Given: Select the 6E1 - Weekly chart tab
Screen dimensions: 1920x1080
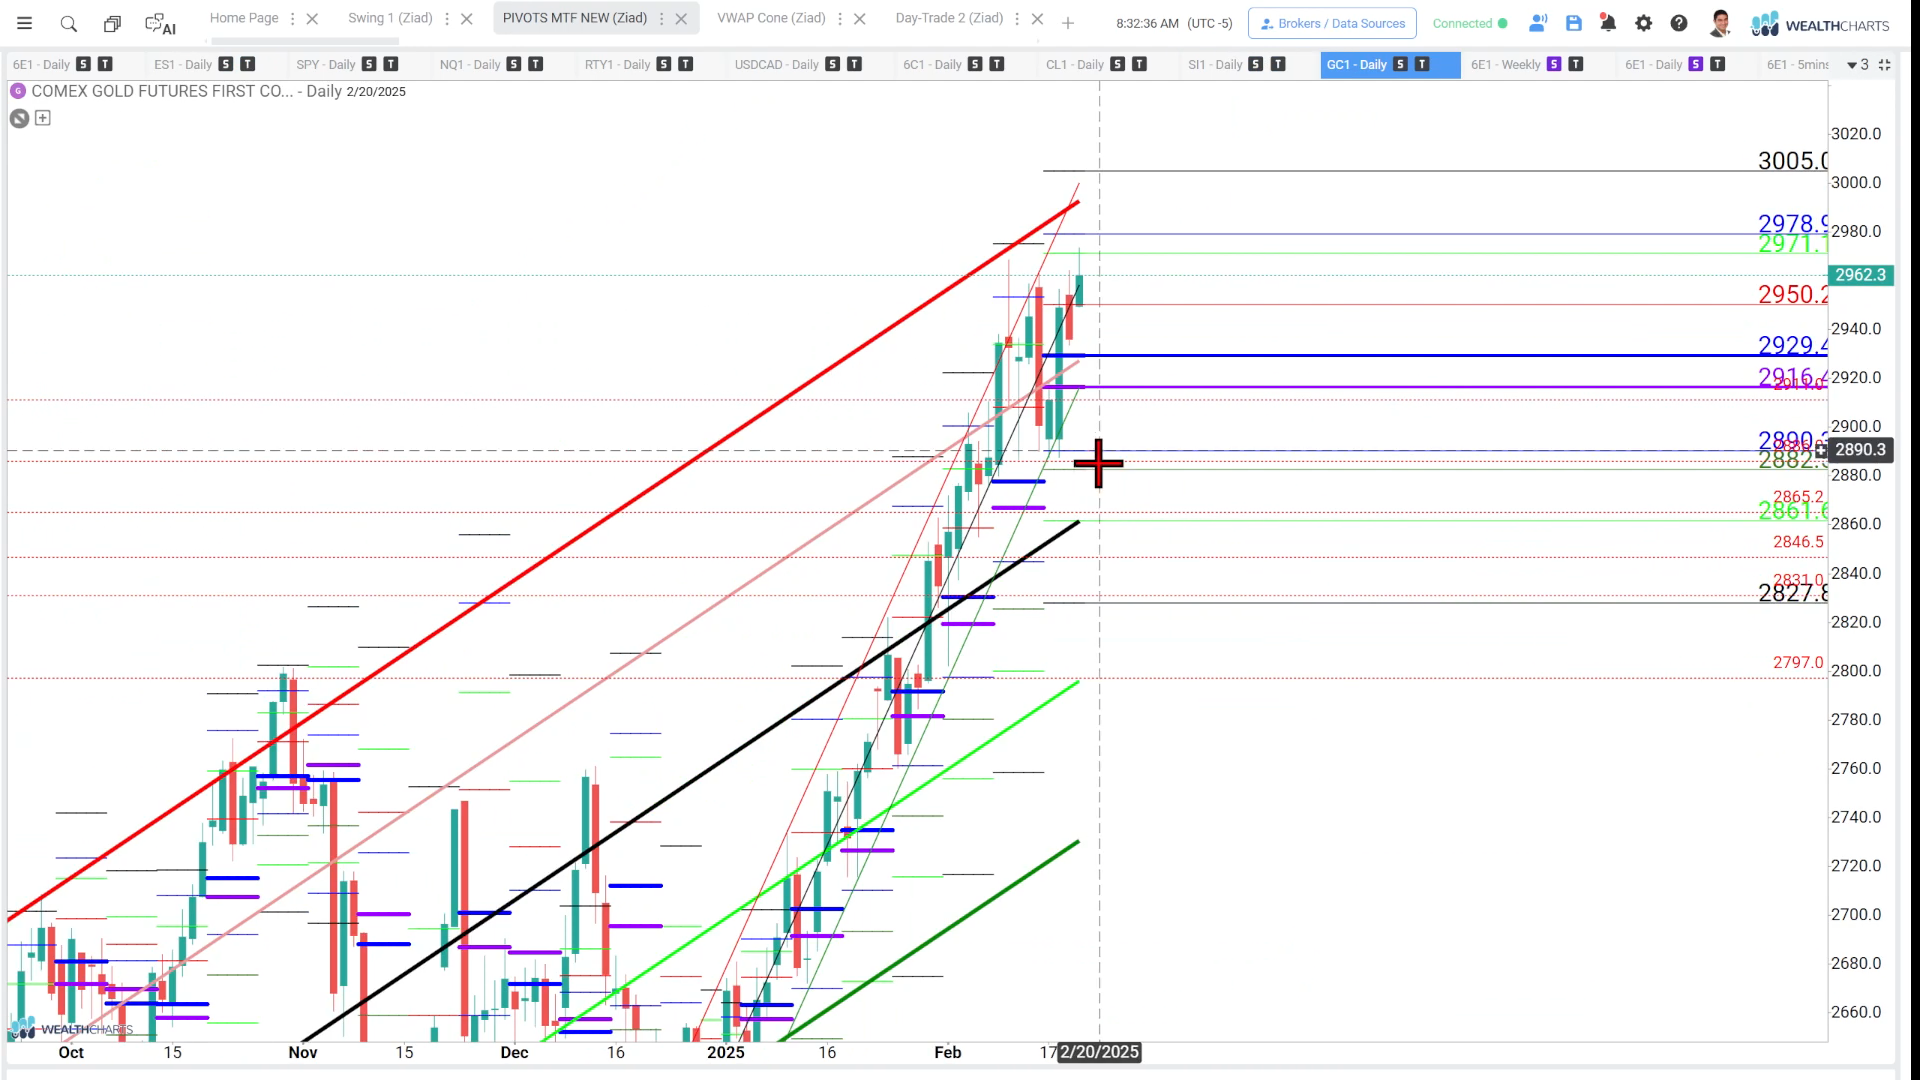Looking at the screenshot, I should [x=1505, y=64].
